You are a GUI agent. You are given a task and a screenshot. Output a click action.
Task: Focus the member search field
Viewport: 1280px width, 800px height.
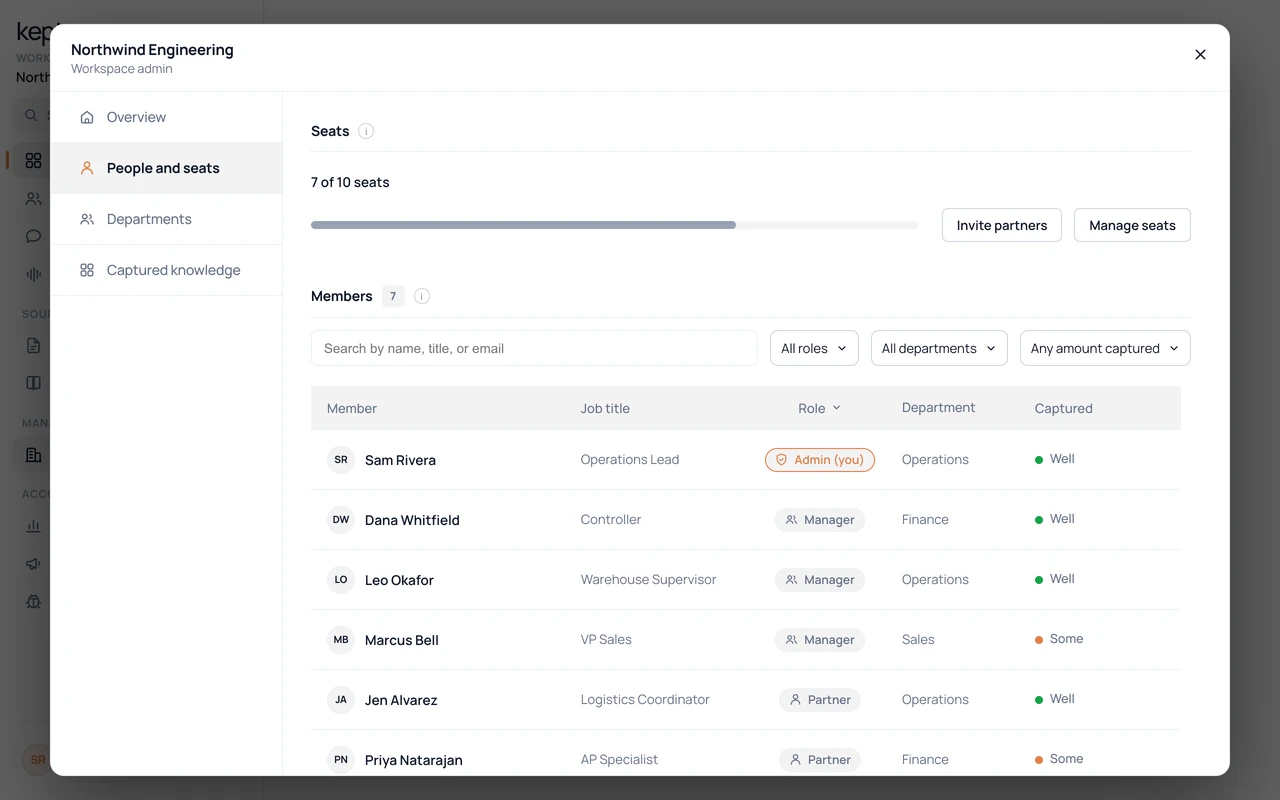[x=534, y=348]
